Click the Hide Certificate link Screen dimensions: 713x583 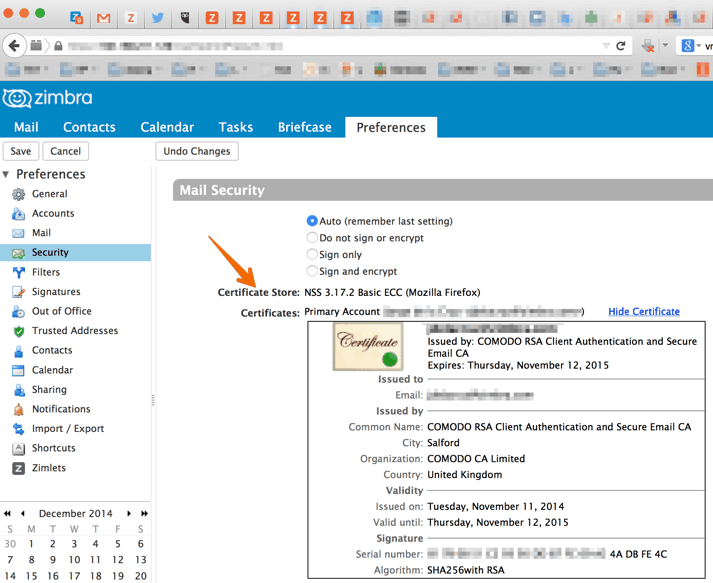pos(644,312)
